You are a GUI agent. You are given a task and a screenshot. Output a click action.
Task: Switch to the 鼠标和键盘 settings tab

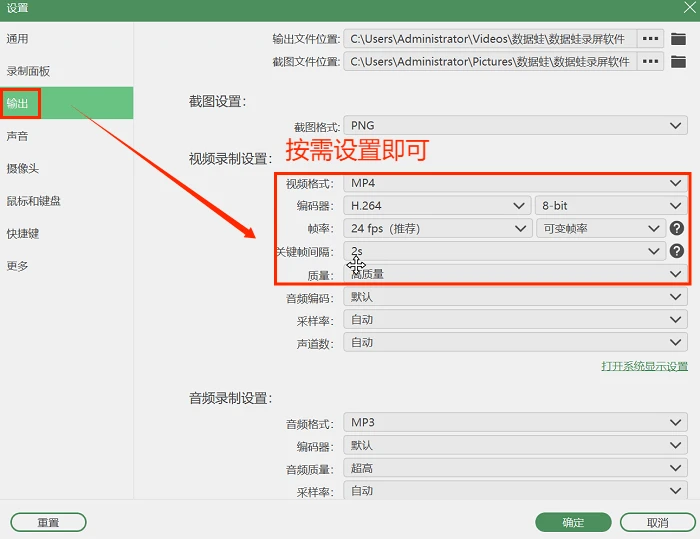click(67, 201)
